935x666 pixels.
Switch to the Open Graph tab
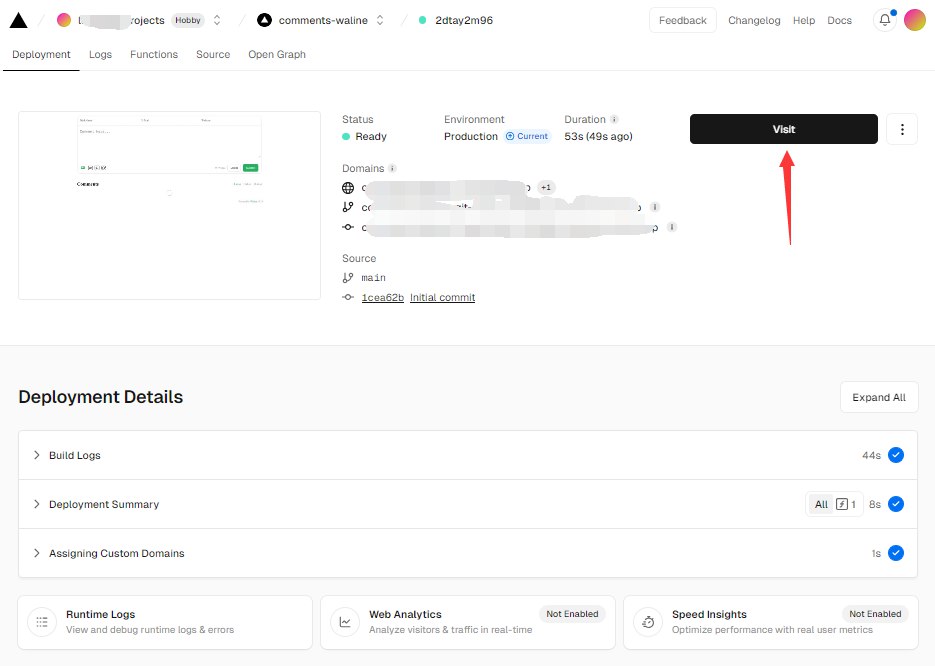277,55
